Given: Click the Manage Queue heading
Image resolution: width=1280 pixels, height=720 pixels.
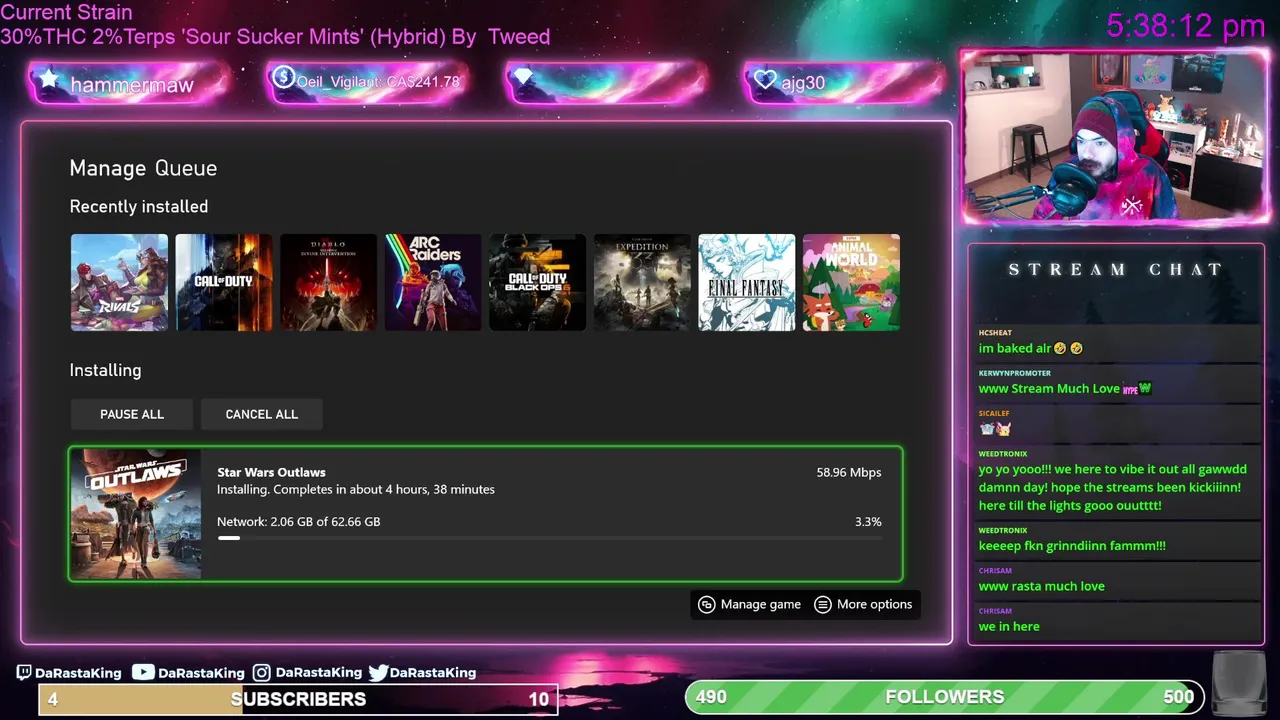Looking at the screenshot, I should 143,168.
